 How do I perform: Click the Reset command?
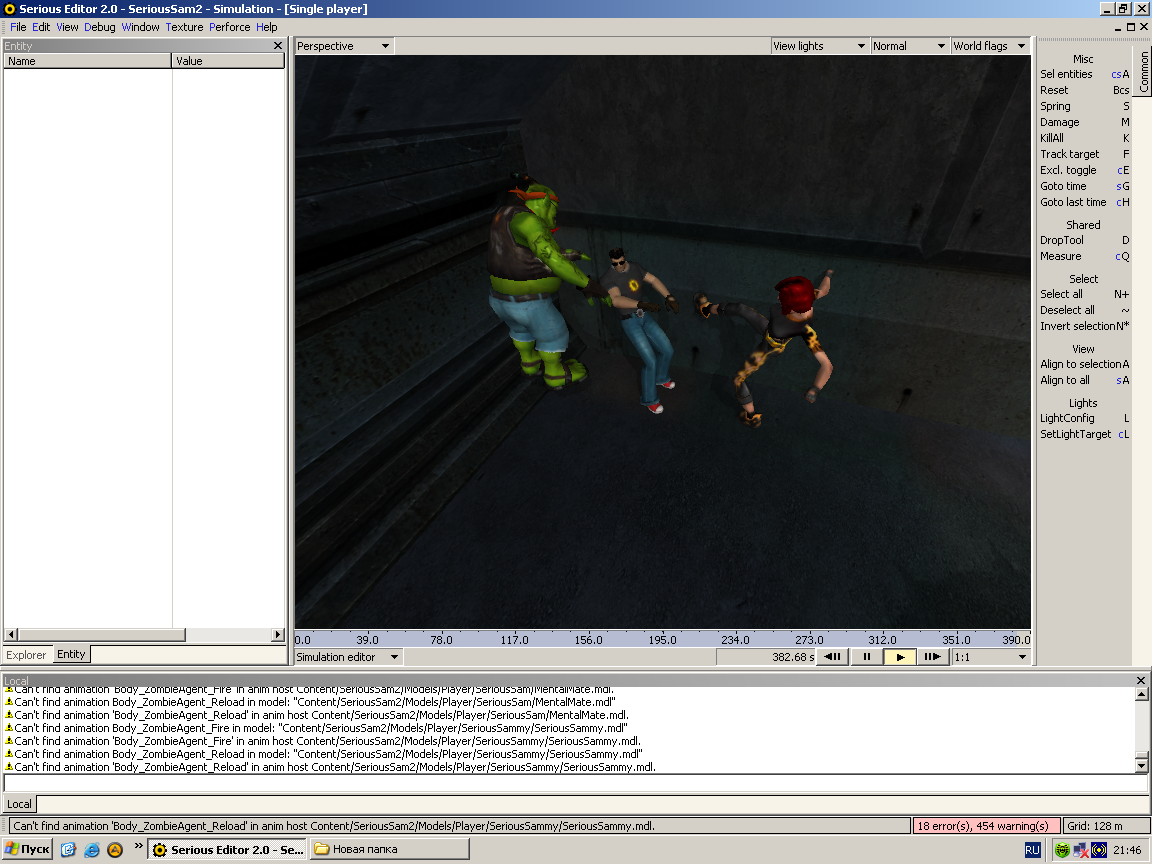click(x=1084, y=90)
